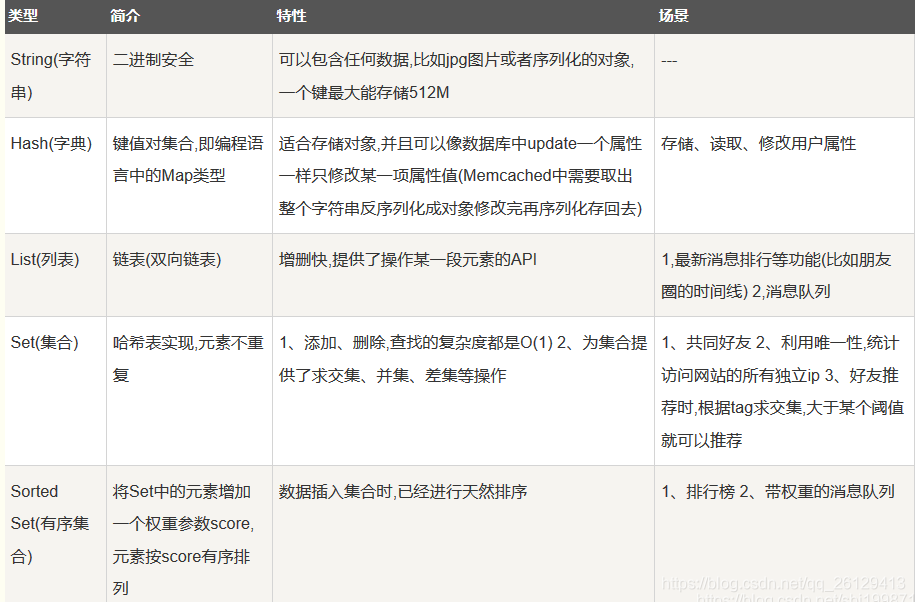Click the 场景 column header
Image resolution: width=915 pixels, height=602 pixels.
coord(784,16)
